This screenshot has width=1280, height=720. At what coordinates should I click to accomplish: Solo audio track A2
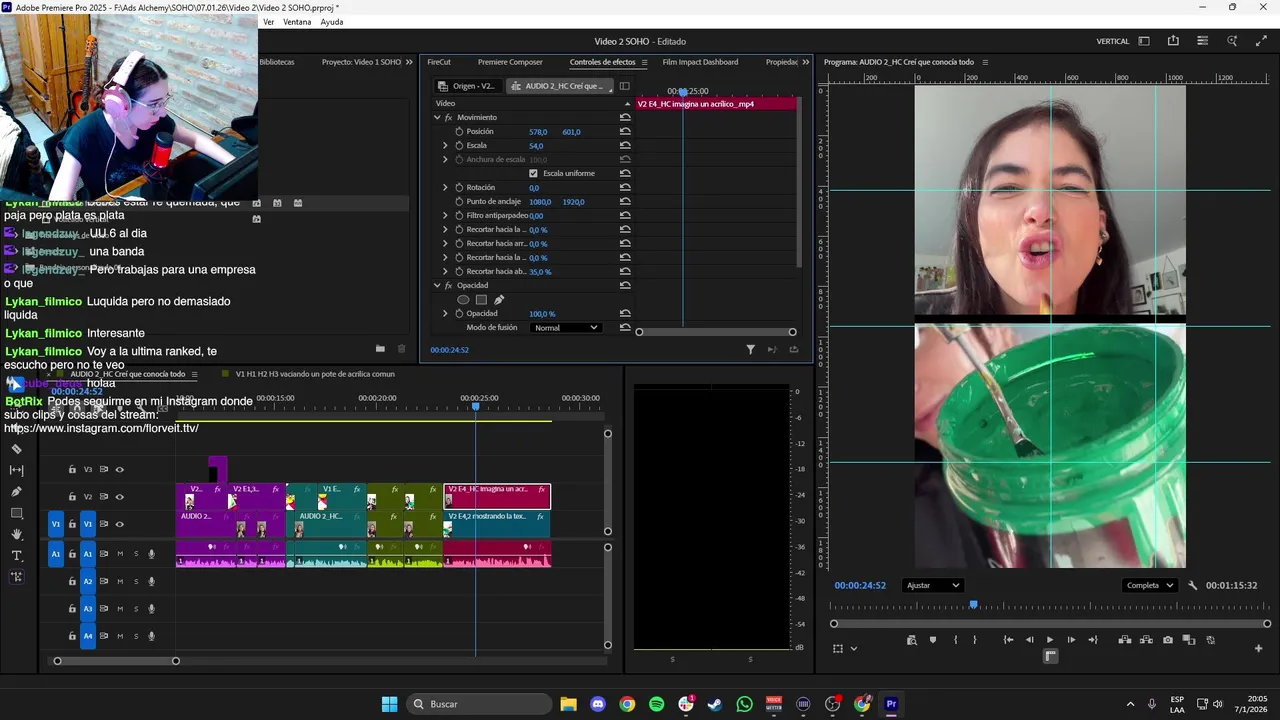[x=136, y=581]
